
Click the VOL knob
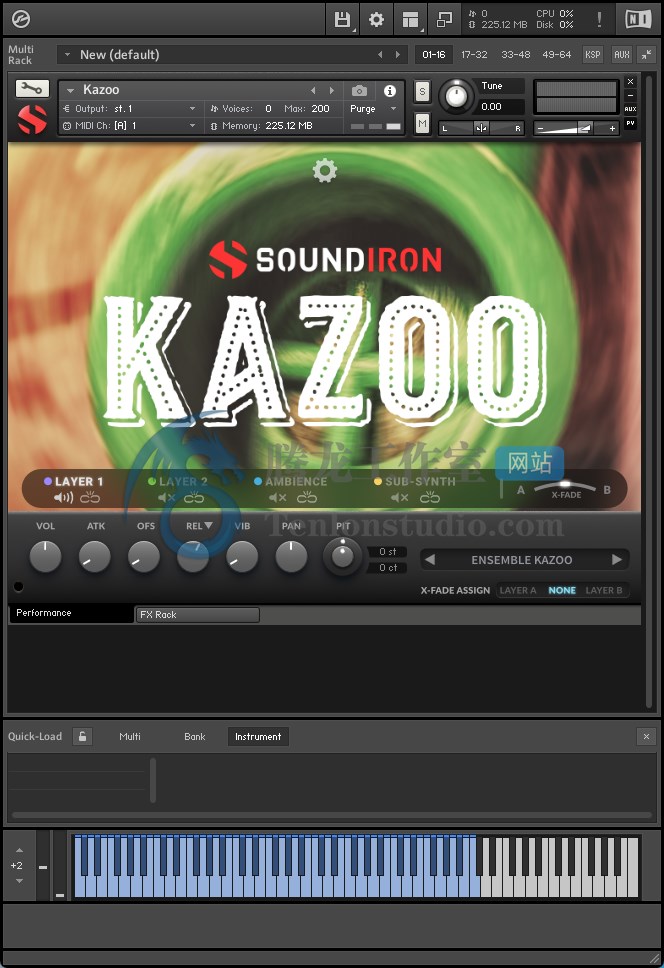[x=46, y=557]
